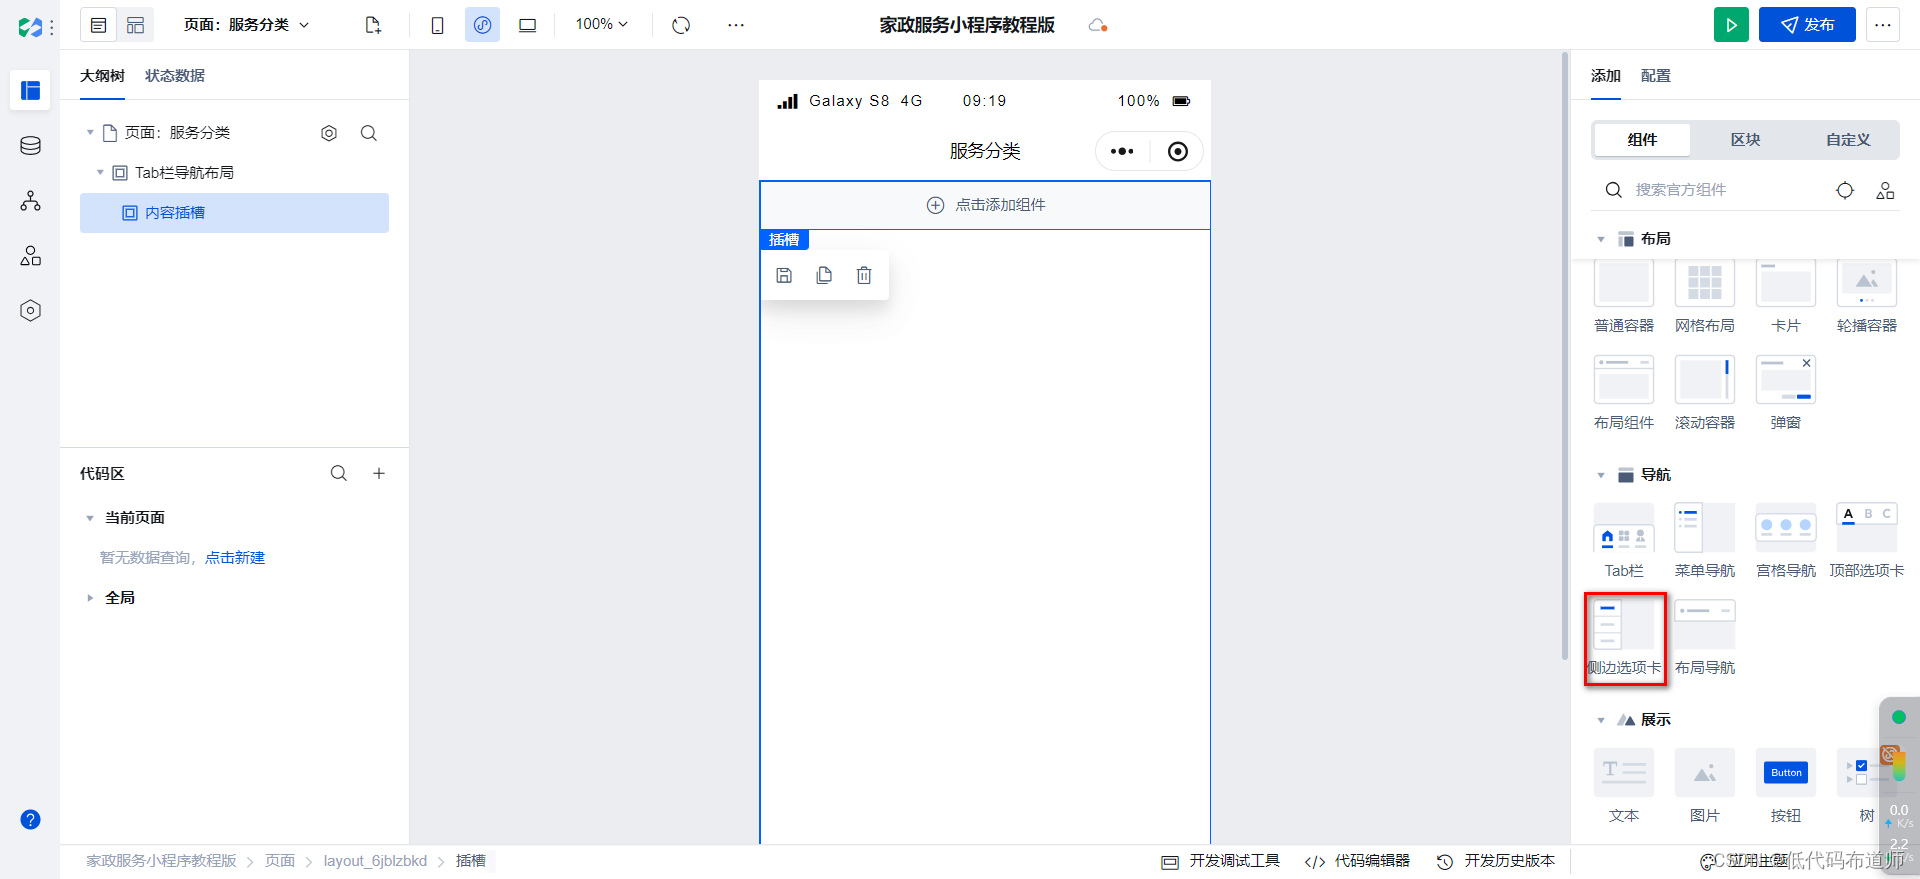Expand the 全局 section
Viewport: 1920px width, 879px height.
coord(90,598)
